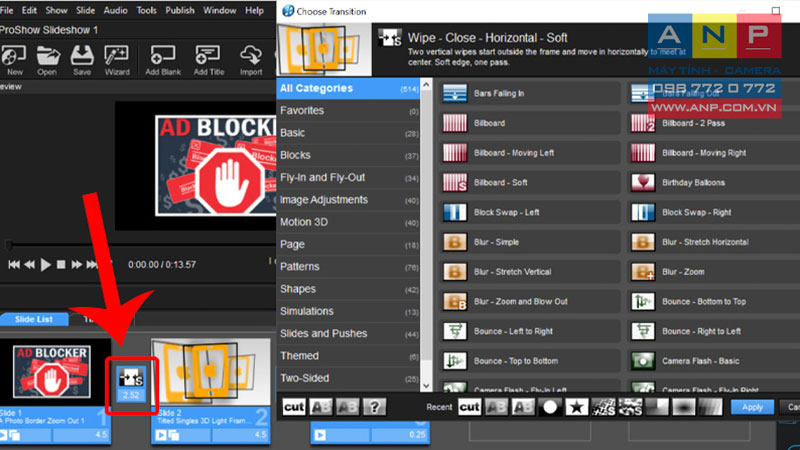Select the Fly-In and Fly-Out category
The width and height of the screenshot is (800, 450).
tap(348, 177)
